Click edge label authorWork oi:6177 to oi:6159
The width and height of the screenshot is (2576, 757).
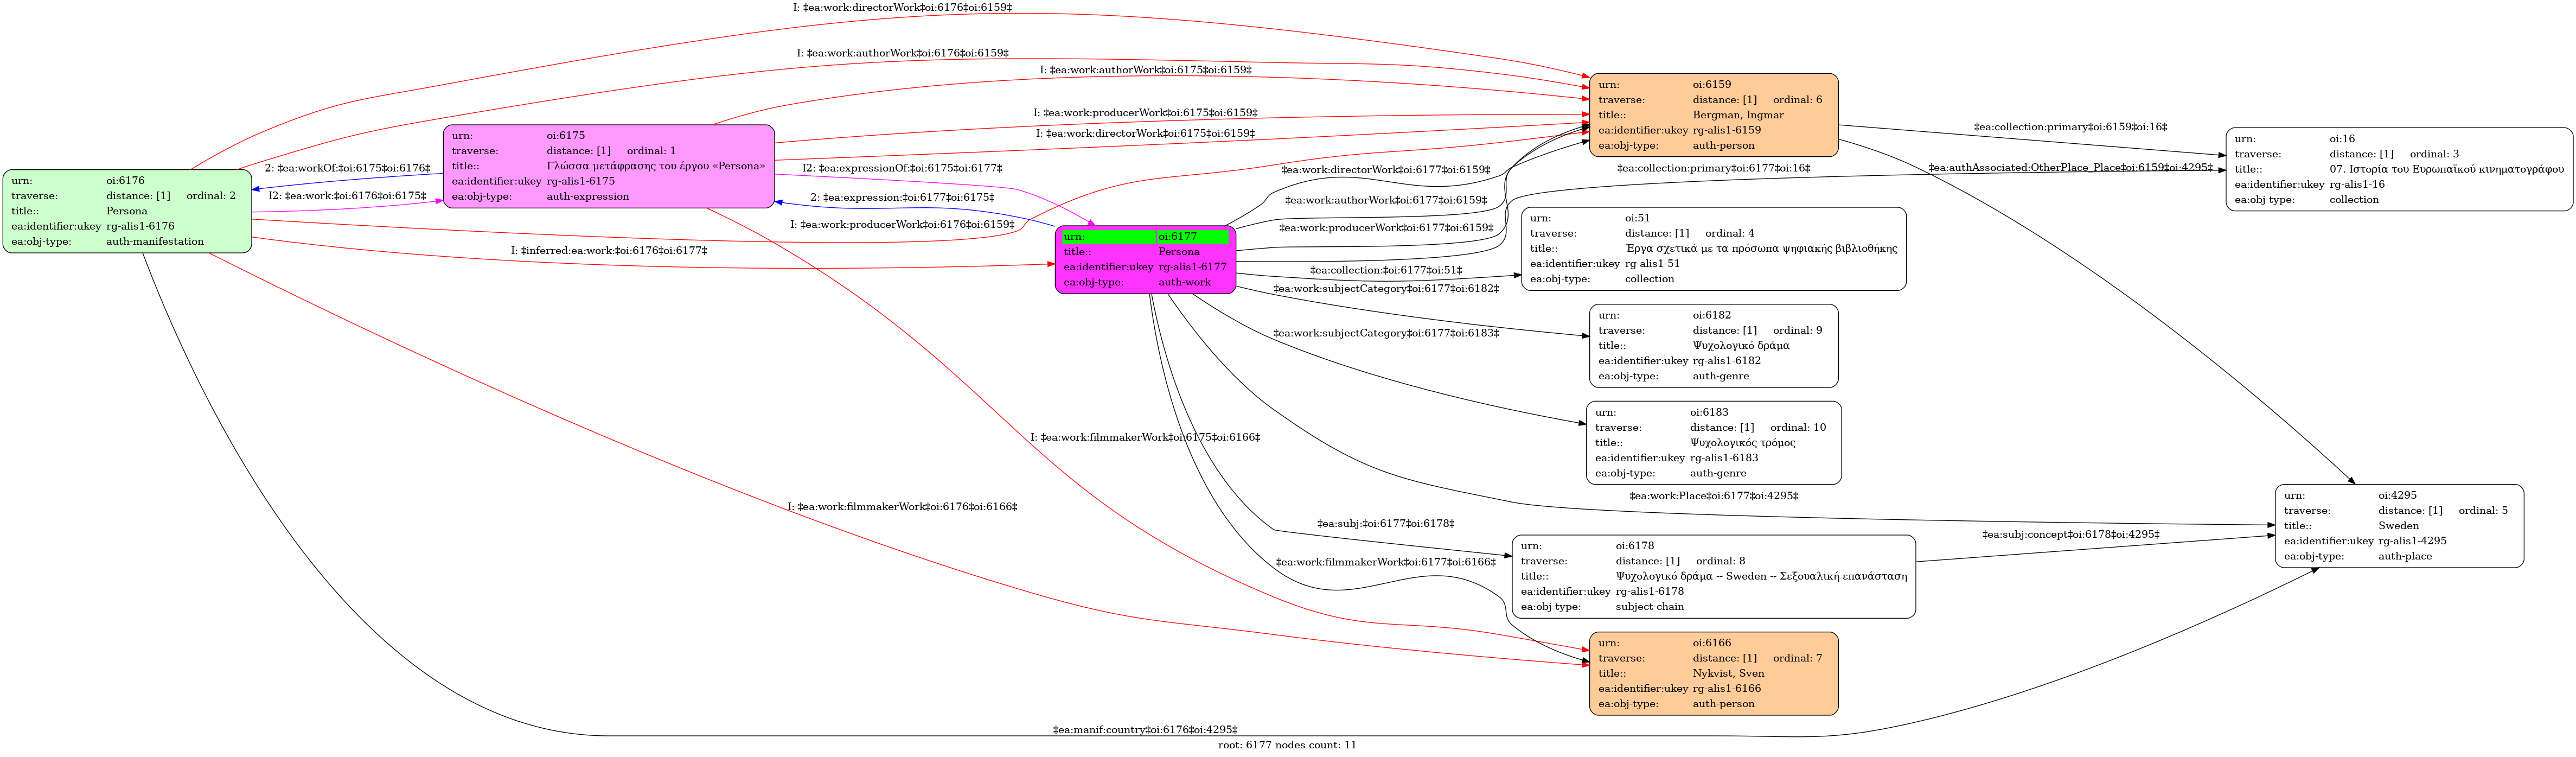[x=1385, y=200]
